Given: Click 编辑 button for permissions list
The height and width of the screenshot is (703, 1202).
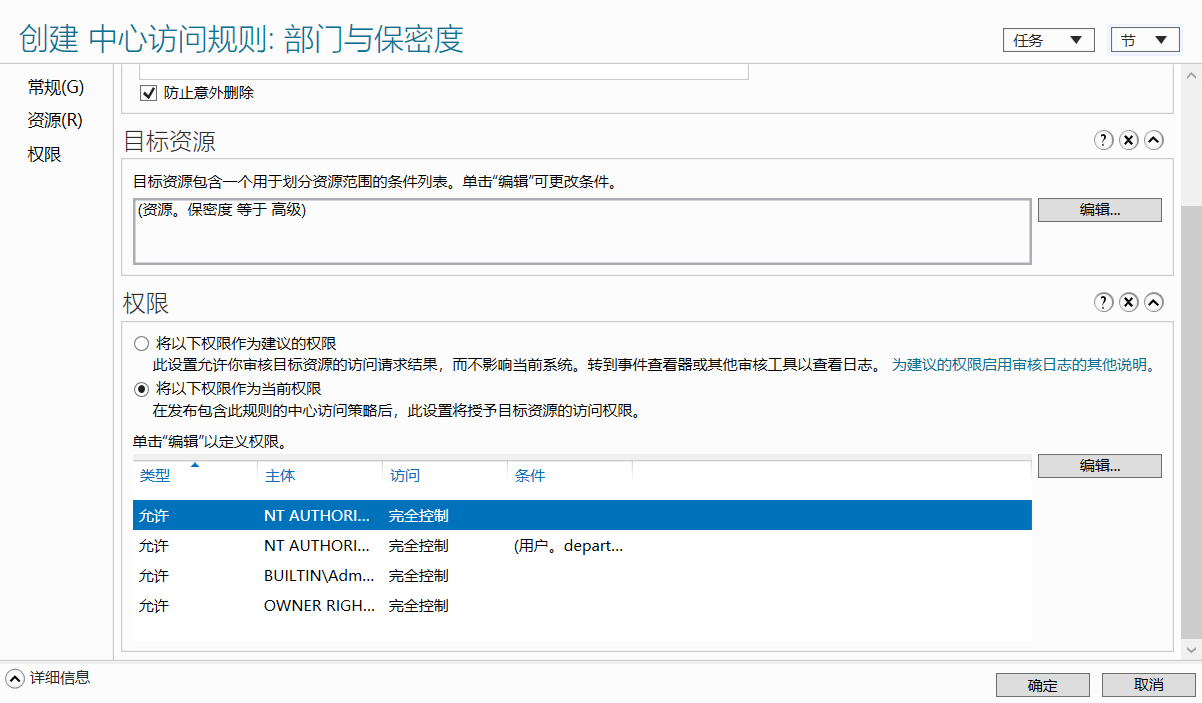Looking at the screenshot, I should (1099, 466).
